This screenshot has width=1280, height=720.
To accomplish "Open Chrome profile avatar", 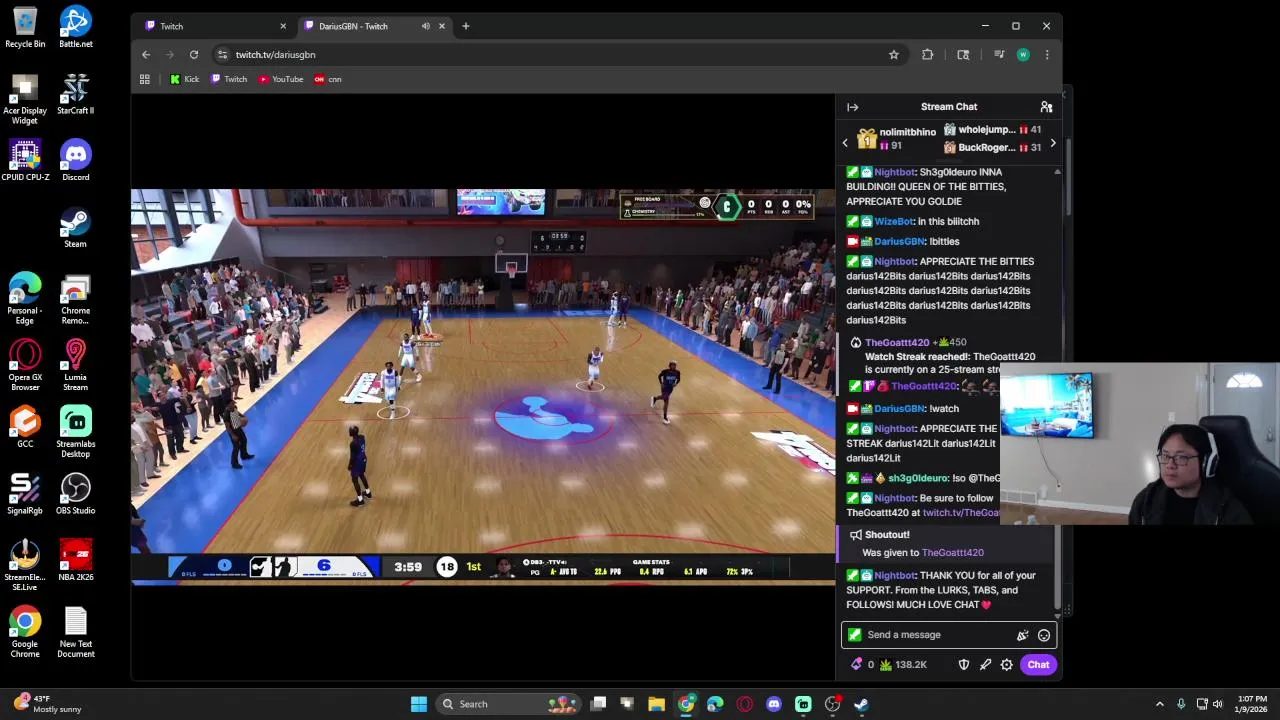I will point(1023,55).
